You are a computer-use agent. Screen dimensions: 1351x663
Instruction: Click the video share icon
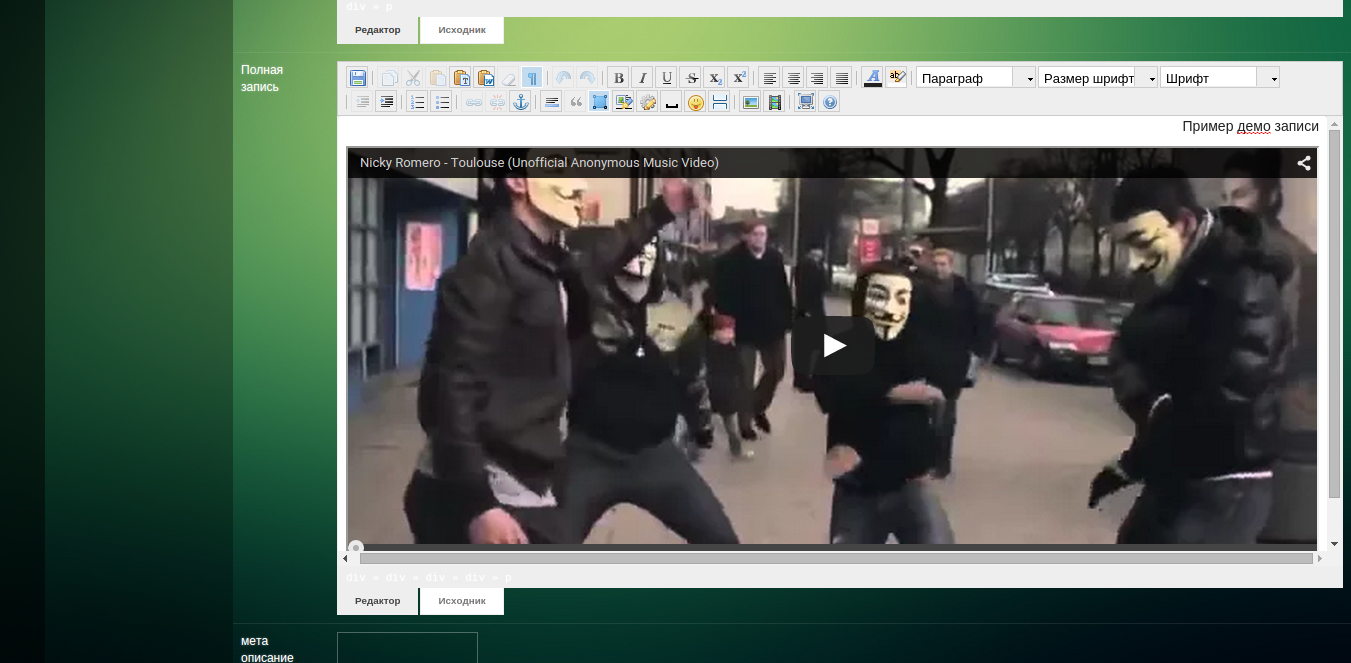pyautogui.click(x=1304, y=163)
